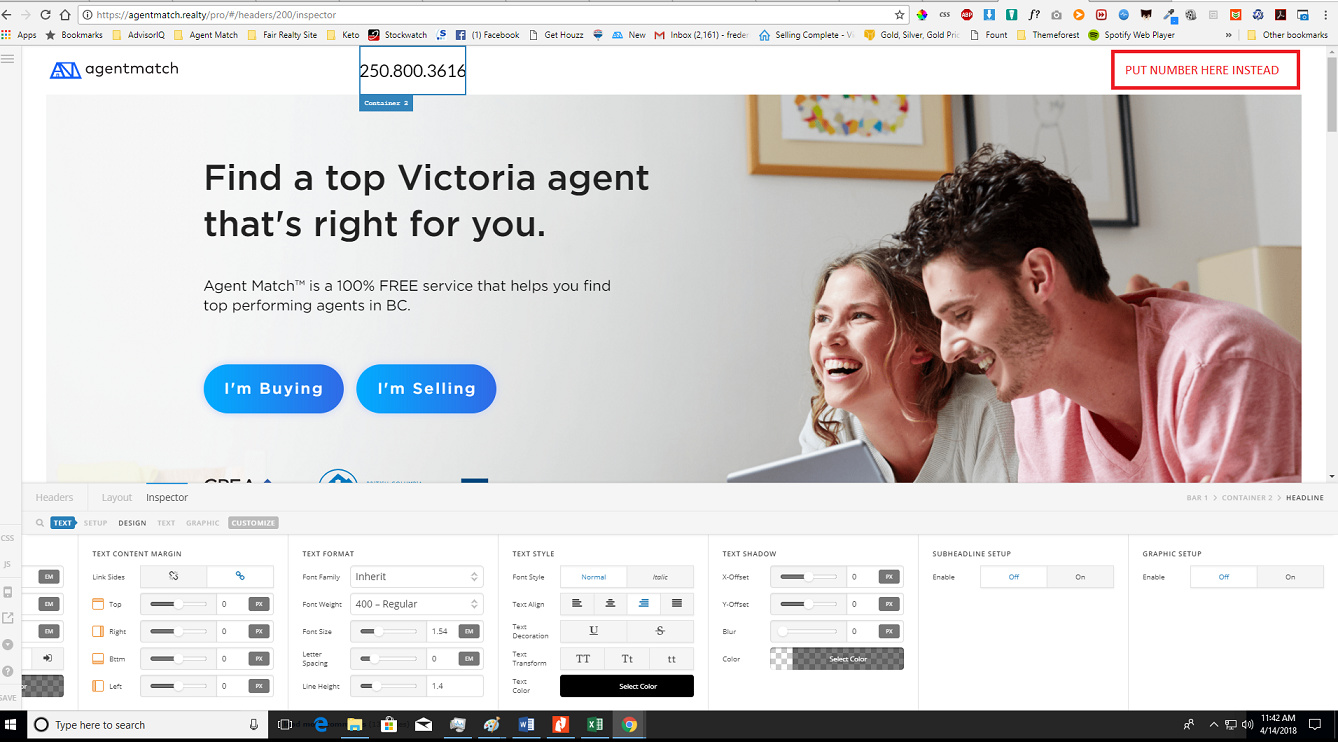Set text align to left

point(577,604)
